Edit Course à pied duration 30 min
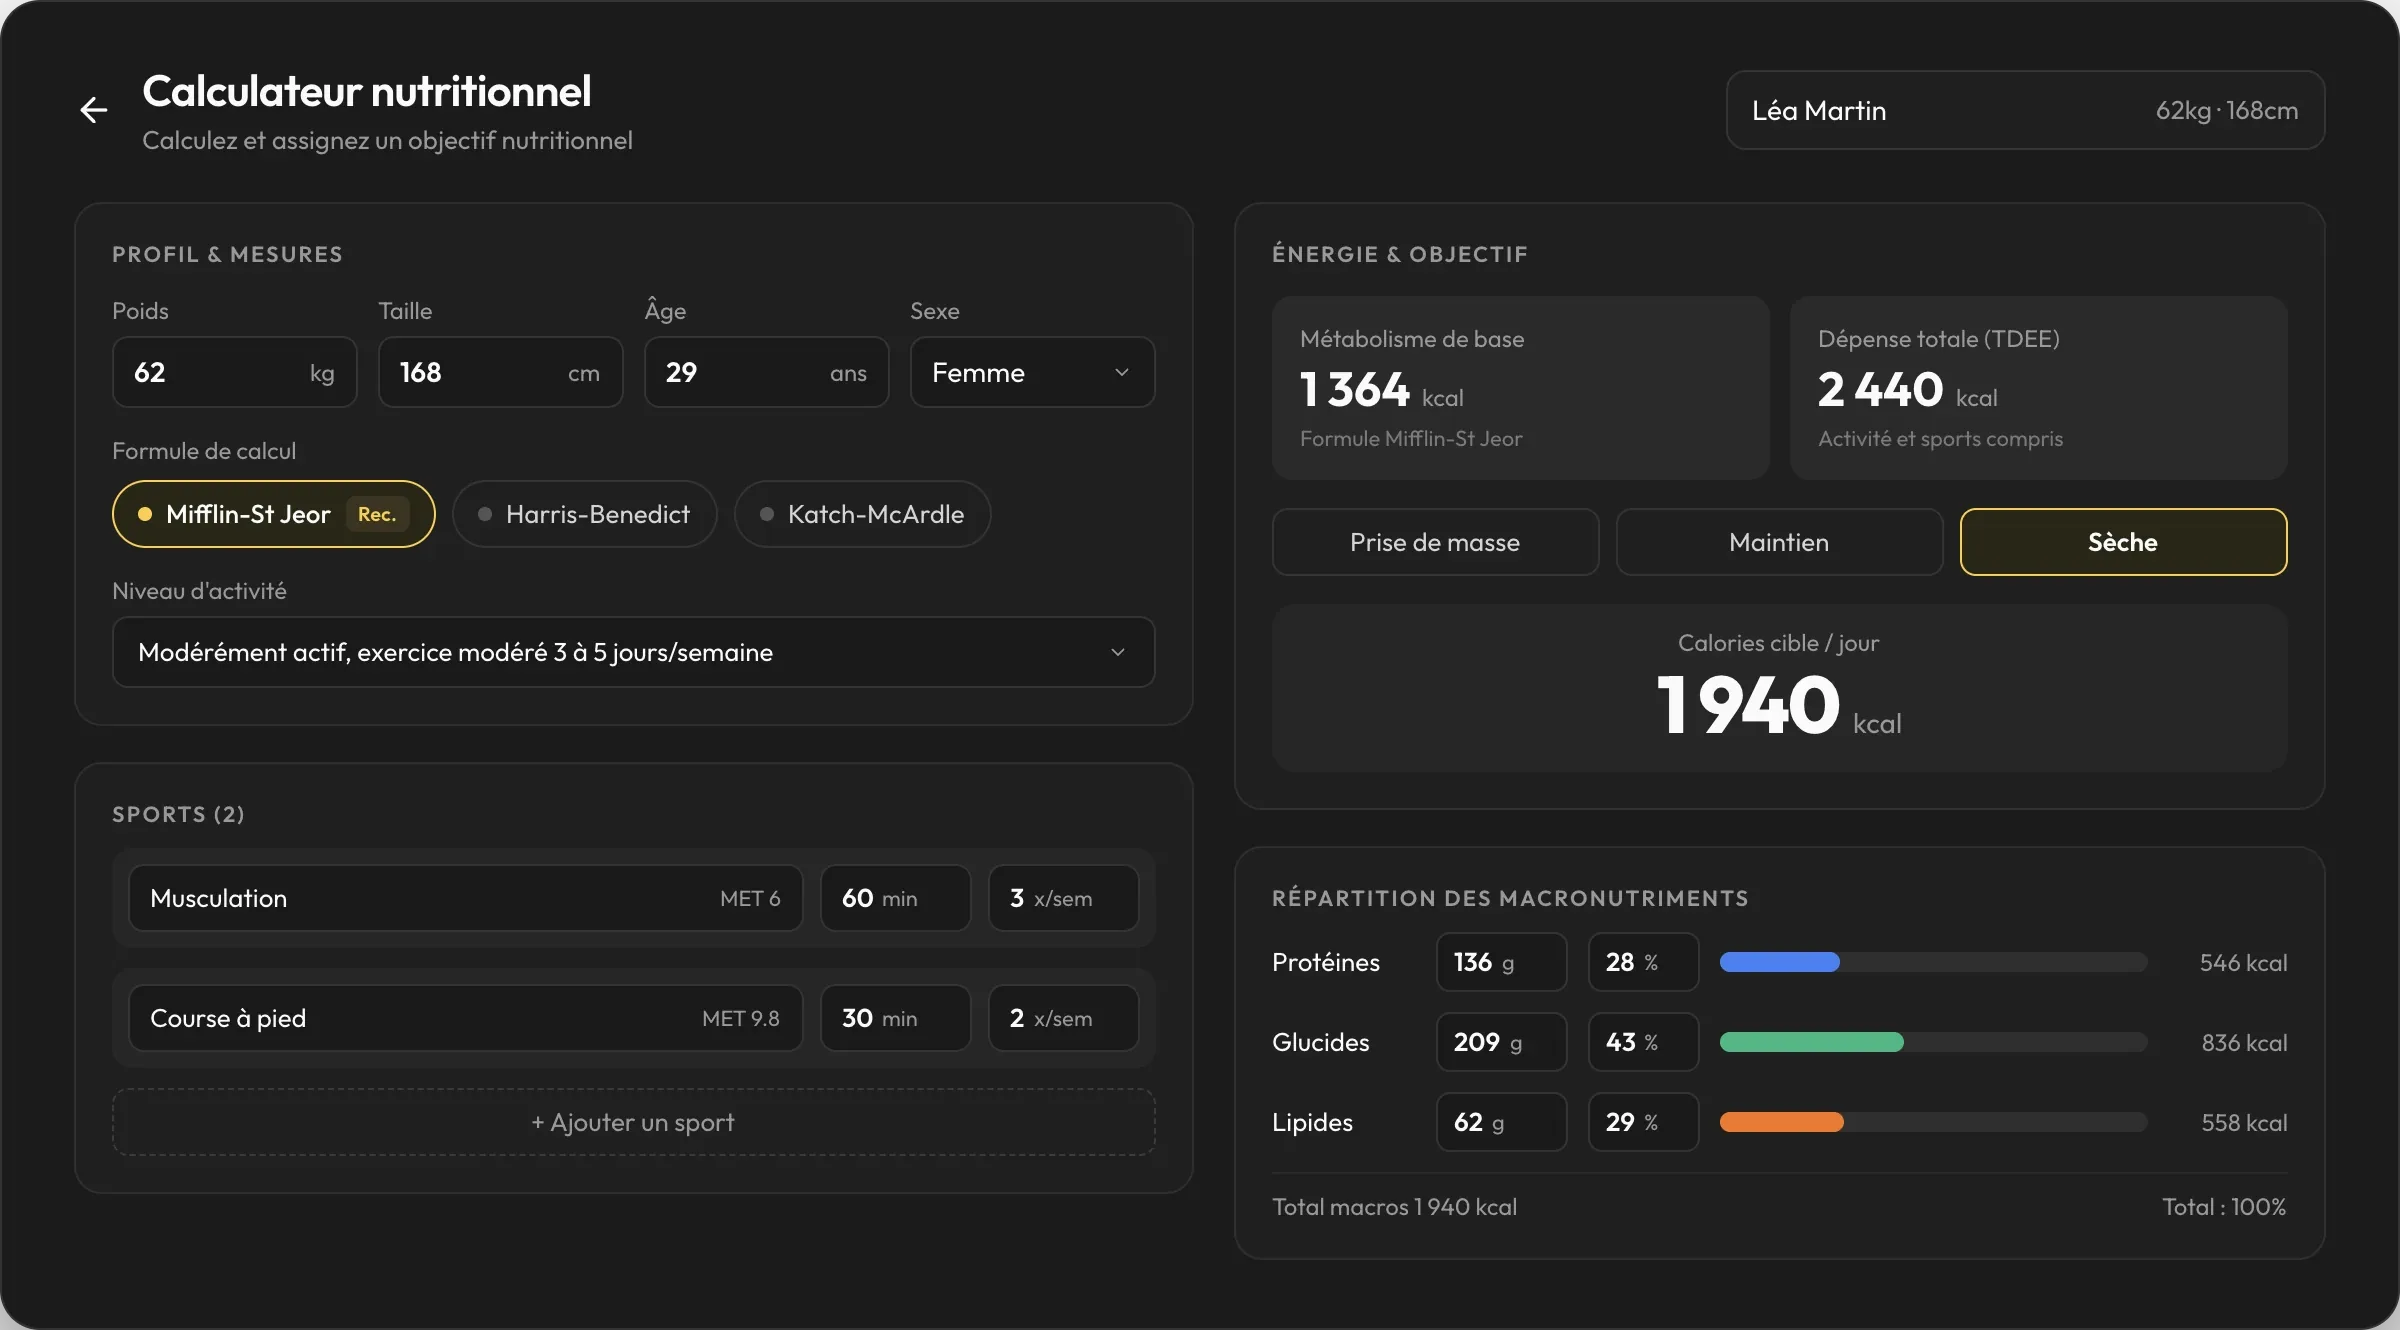This screenshot has width=2400, height=1330. coord(895,1018)
